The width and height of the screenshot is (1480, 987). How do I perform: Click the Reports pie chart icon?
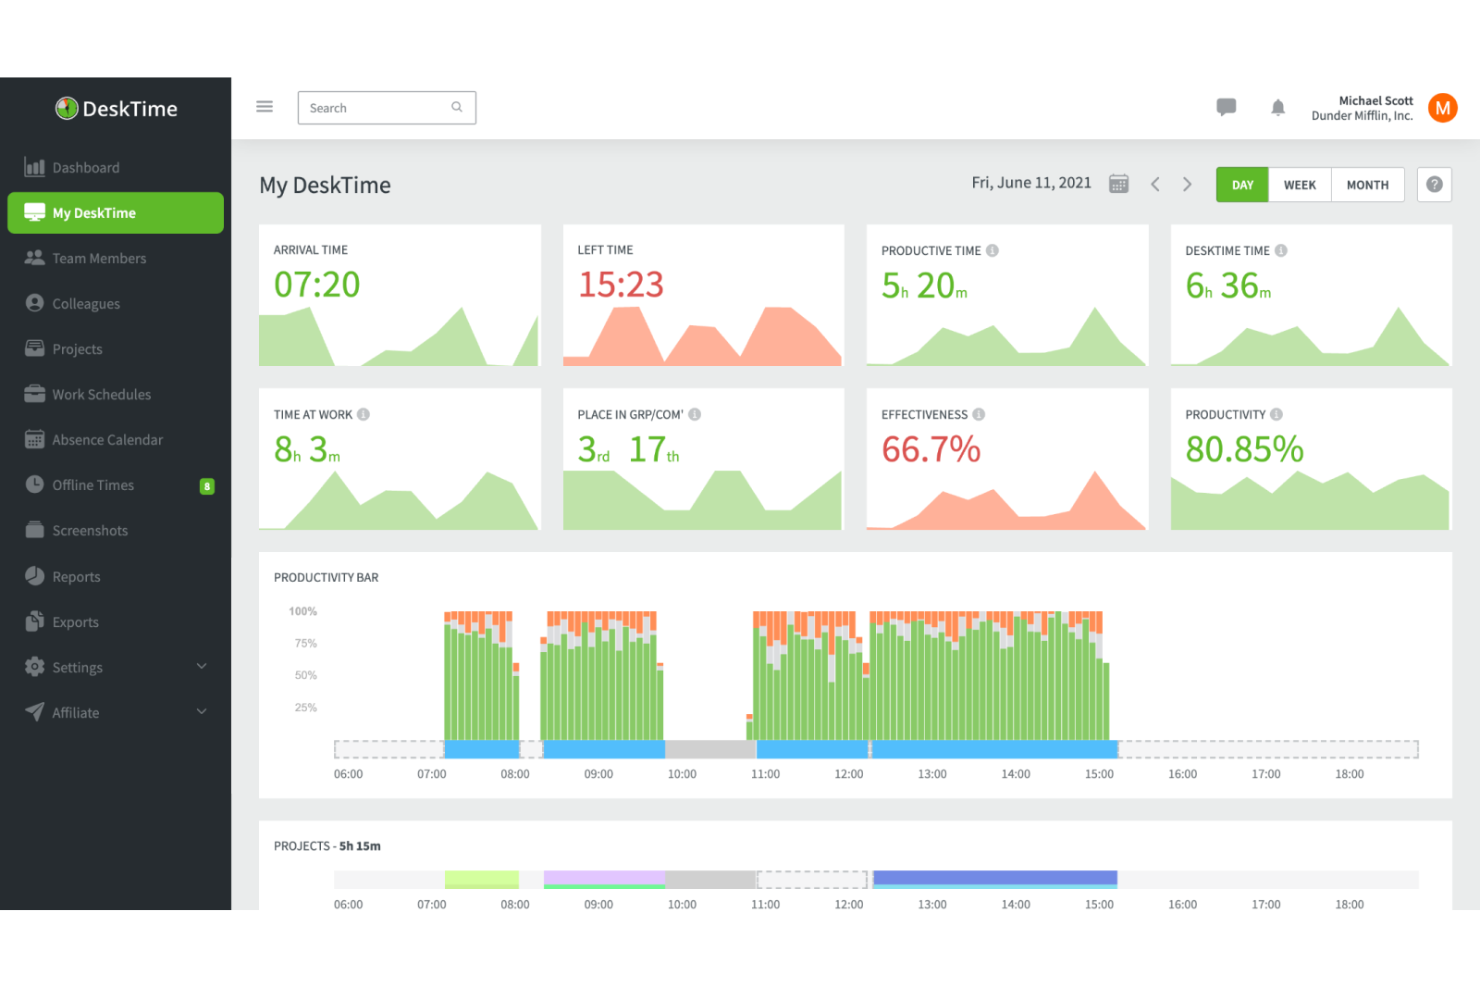click(35, 576)
